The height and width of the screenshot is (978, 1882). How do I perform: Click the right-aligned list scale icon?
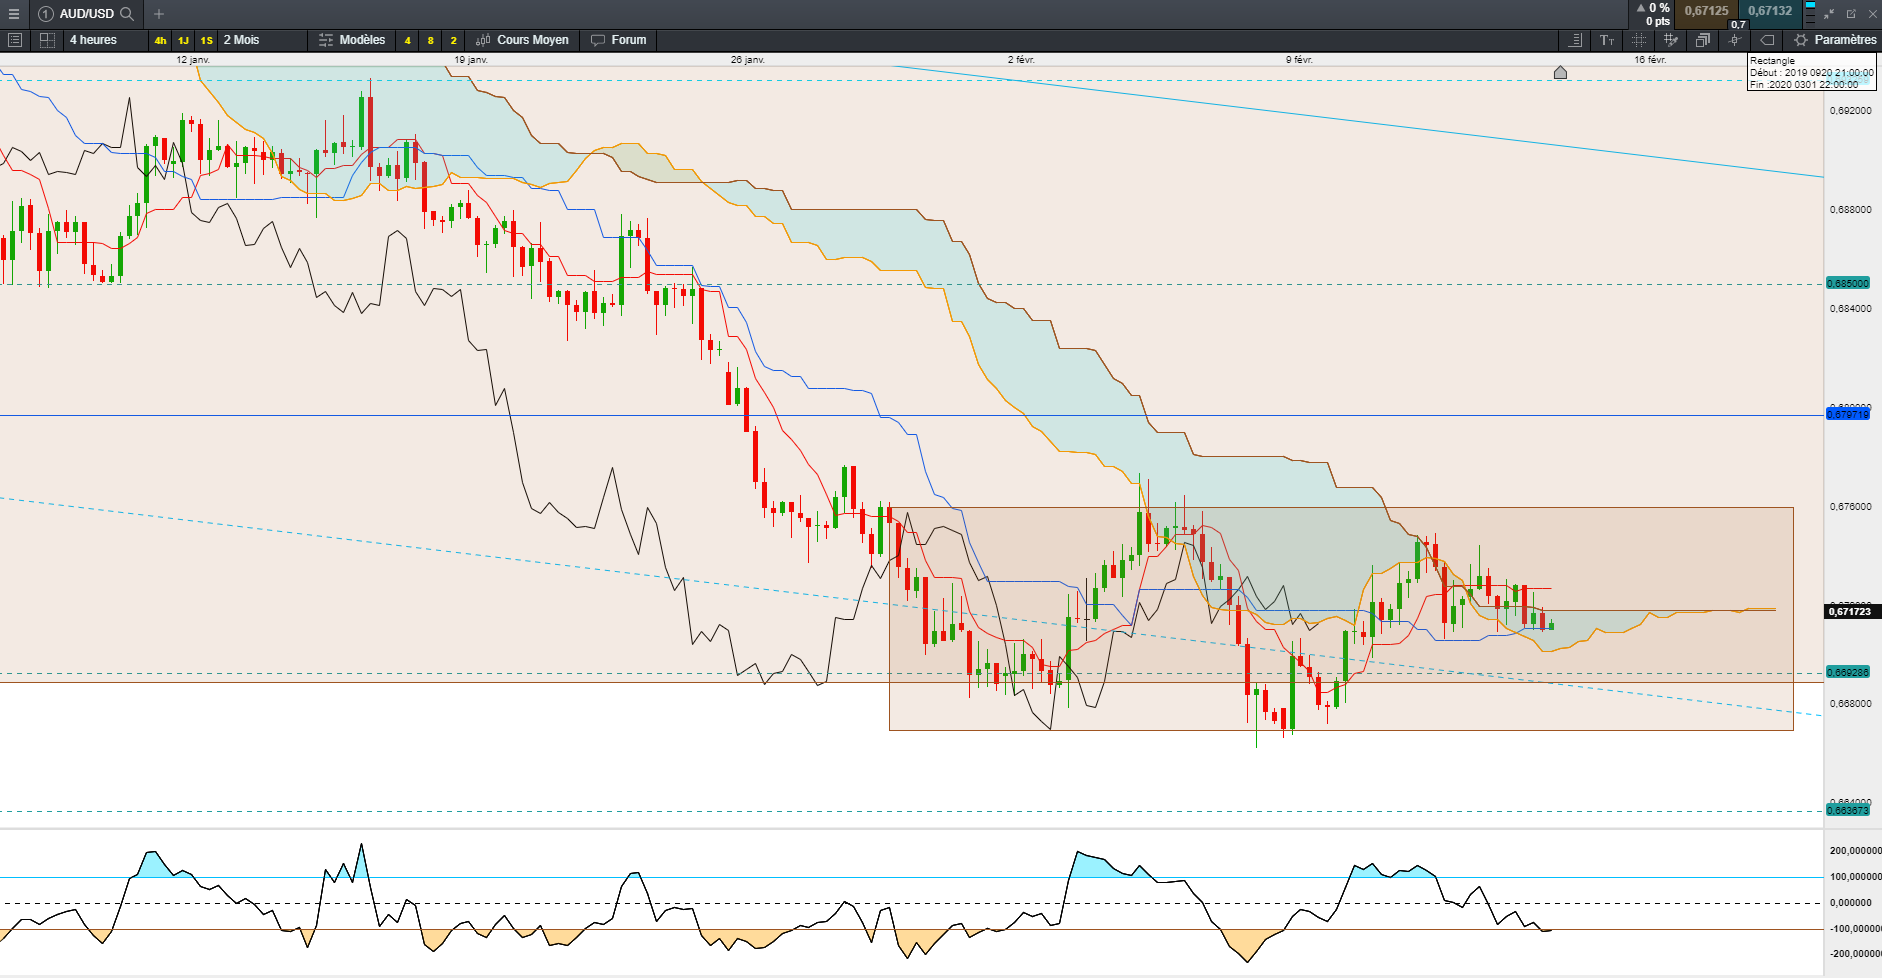tap(1575, 40)
